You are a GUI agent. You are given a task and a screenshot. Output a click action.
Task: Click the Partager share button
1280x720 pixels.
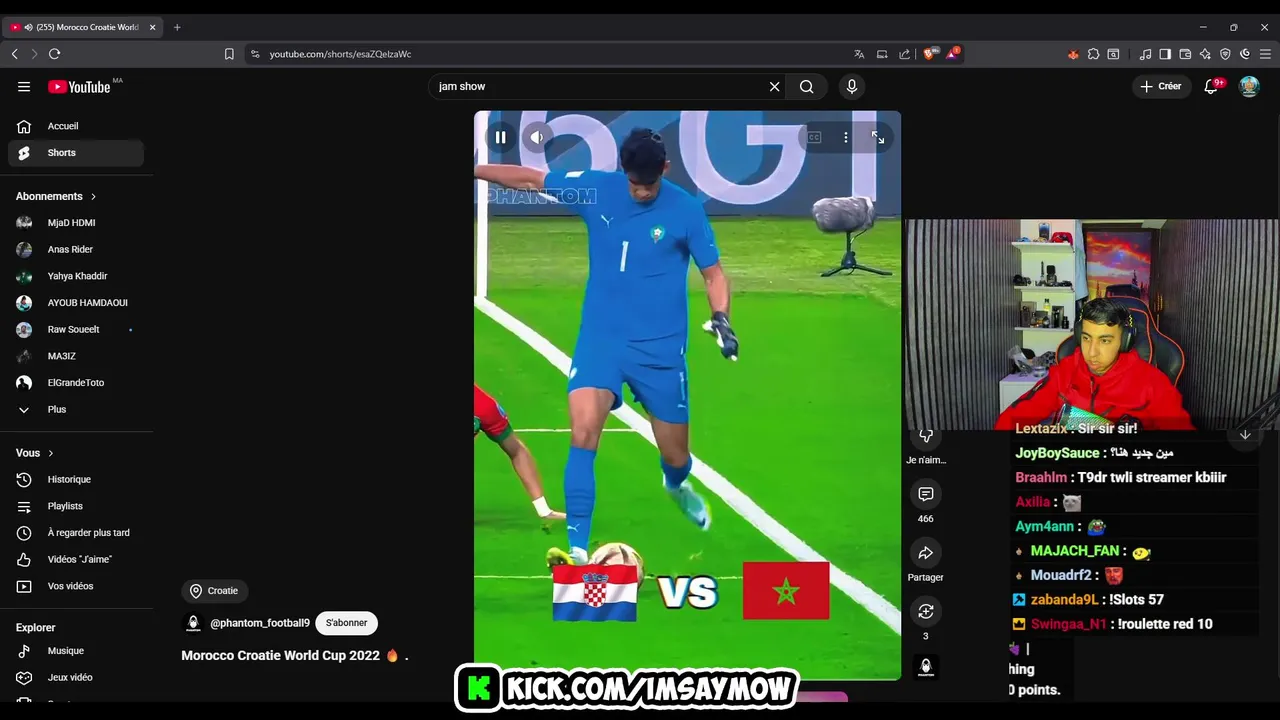tap(926, 553)
